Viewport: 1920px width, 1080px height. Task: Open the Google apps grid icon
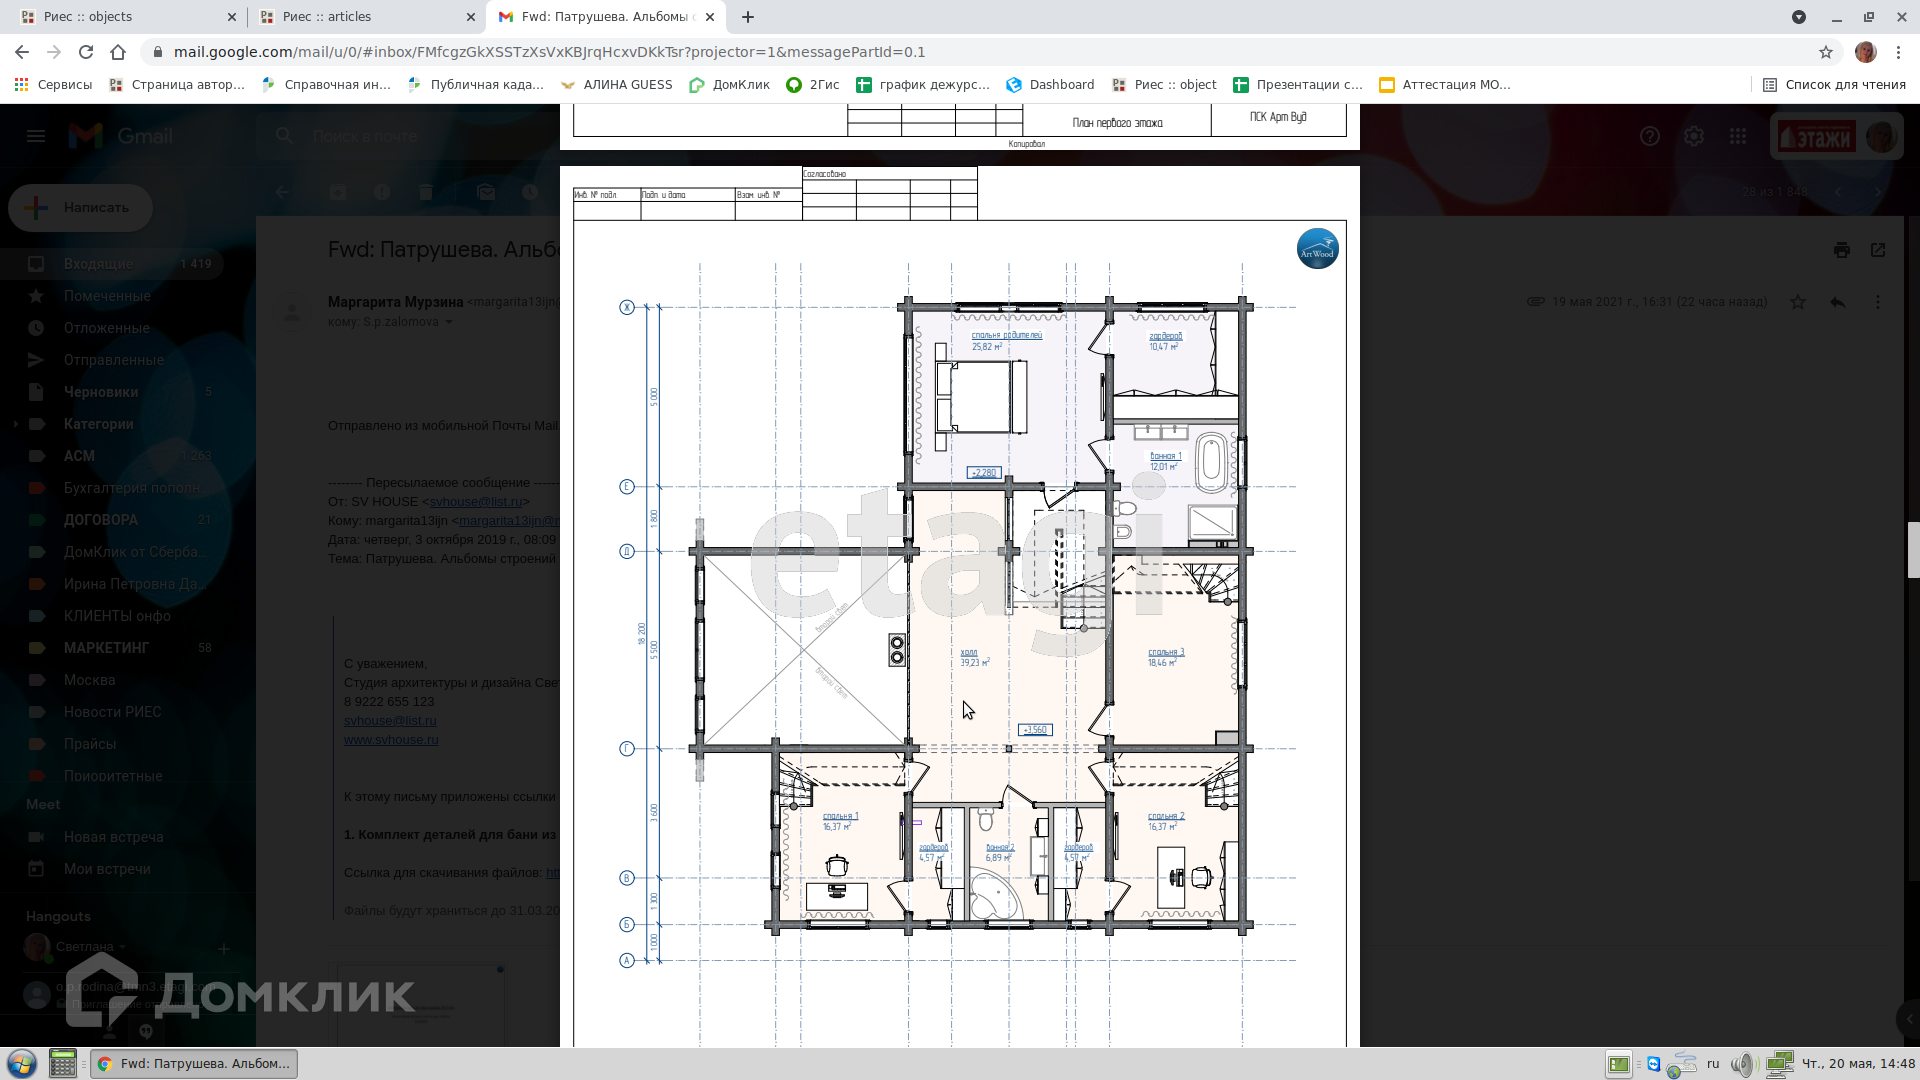pyautogui.click(x=1738, y=136)
